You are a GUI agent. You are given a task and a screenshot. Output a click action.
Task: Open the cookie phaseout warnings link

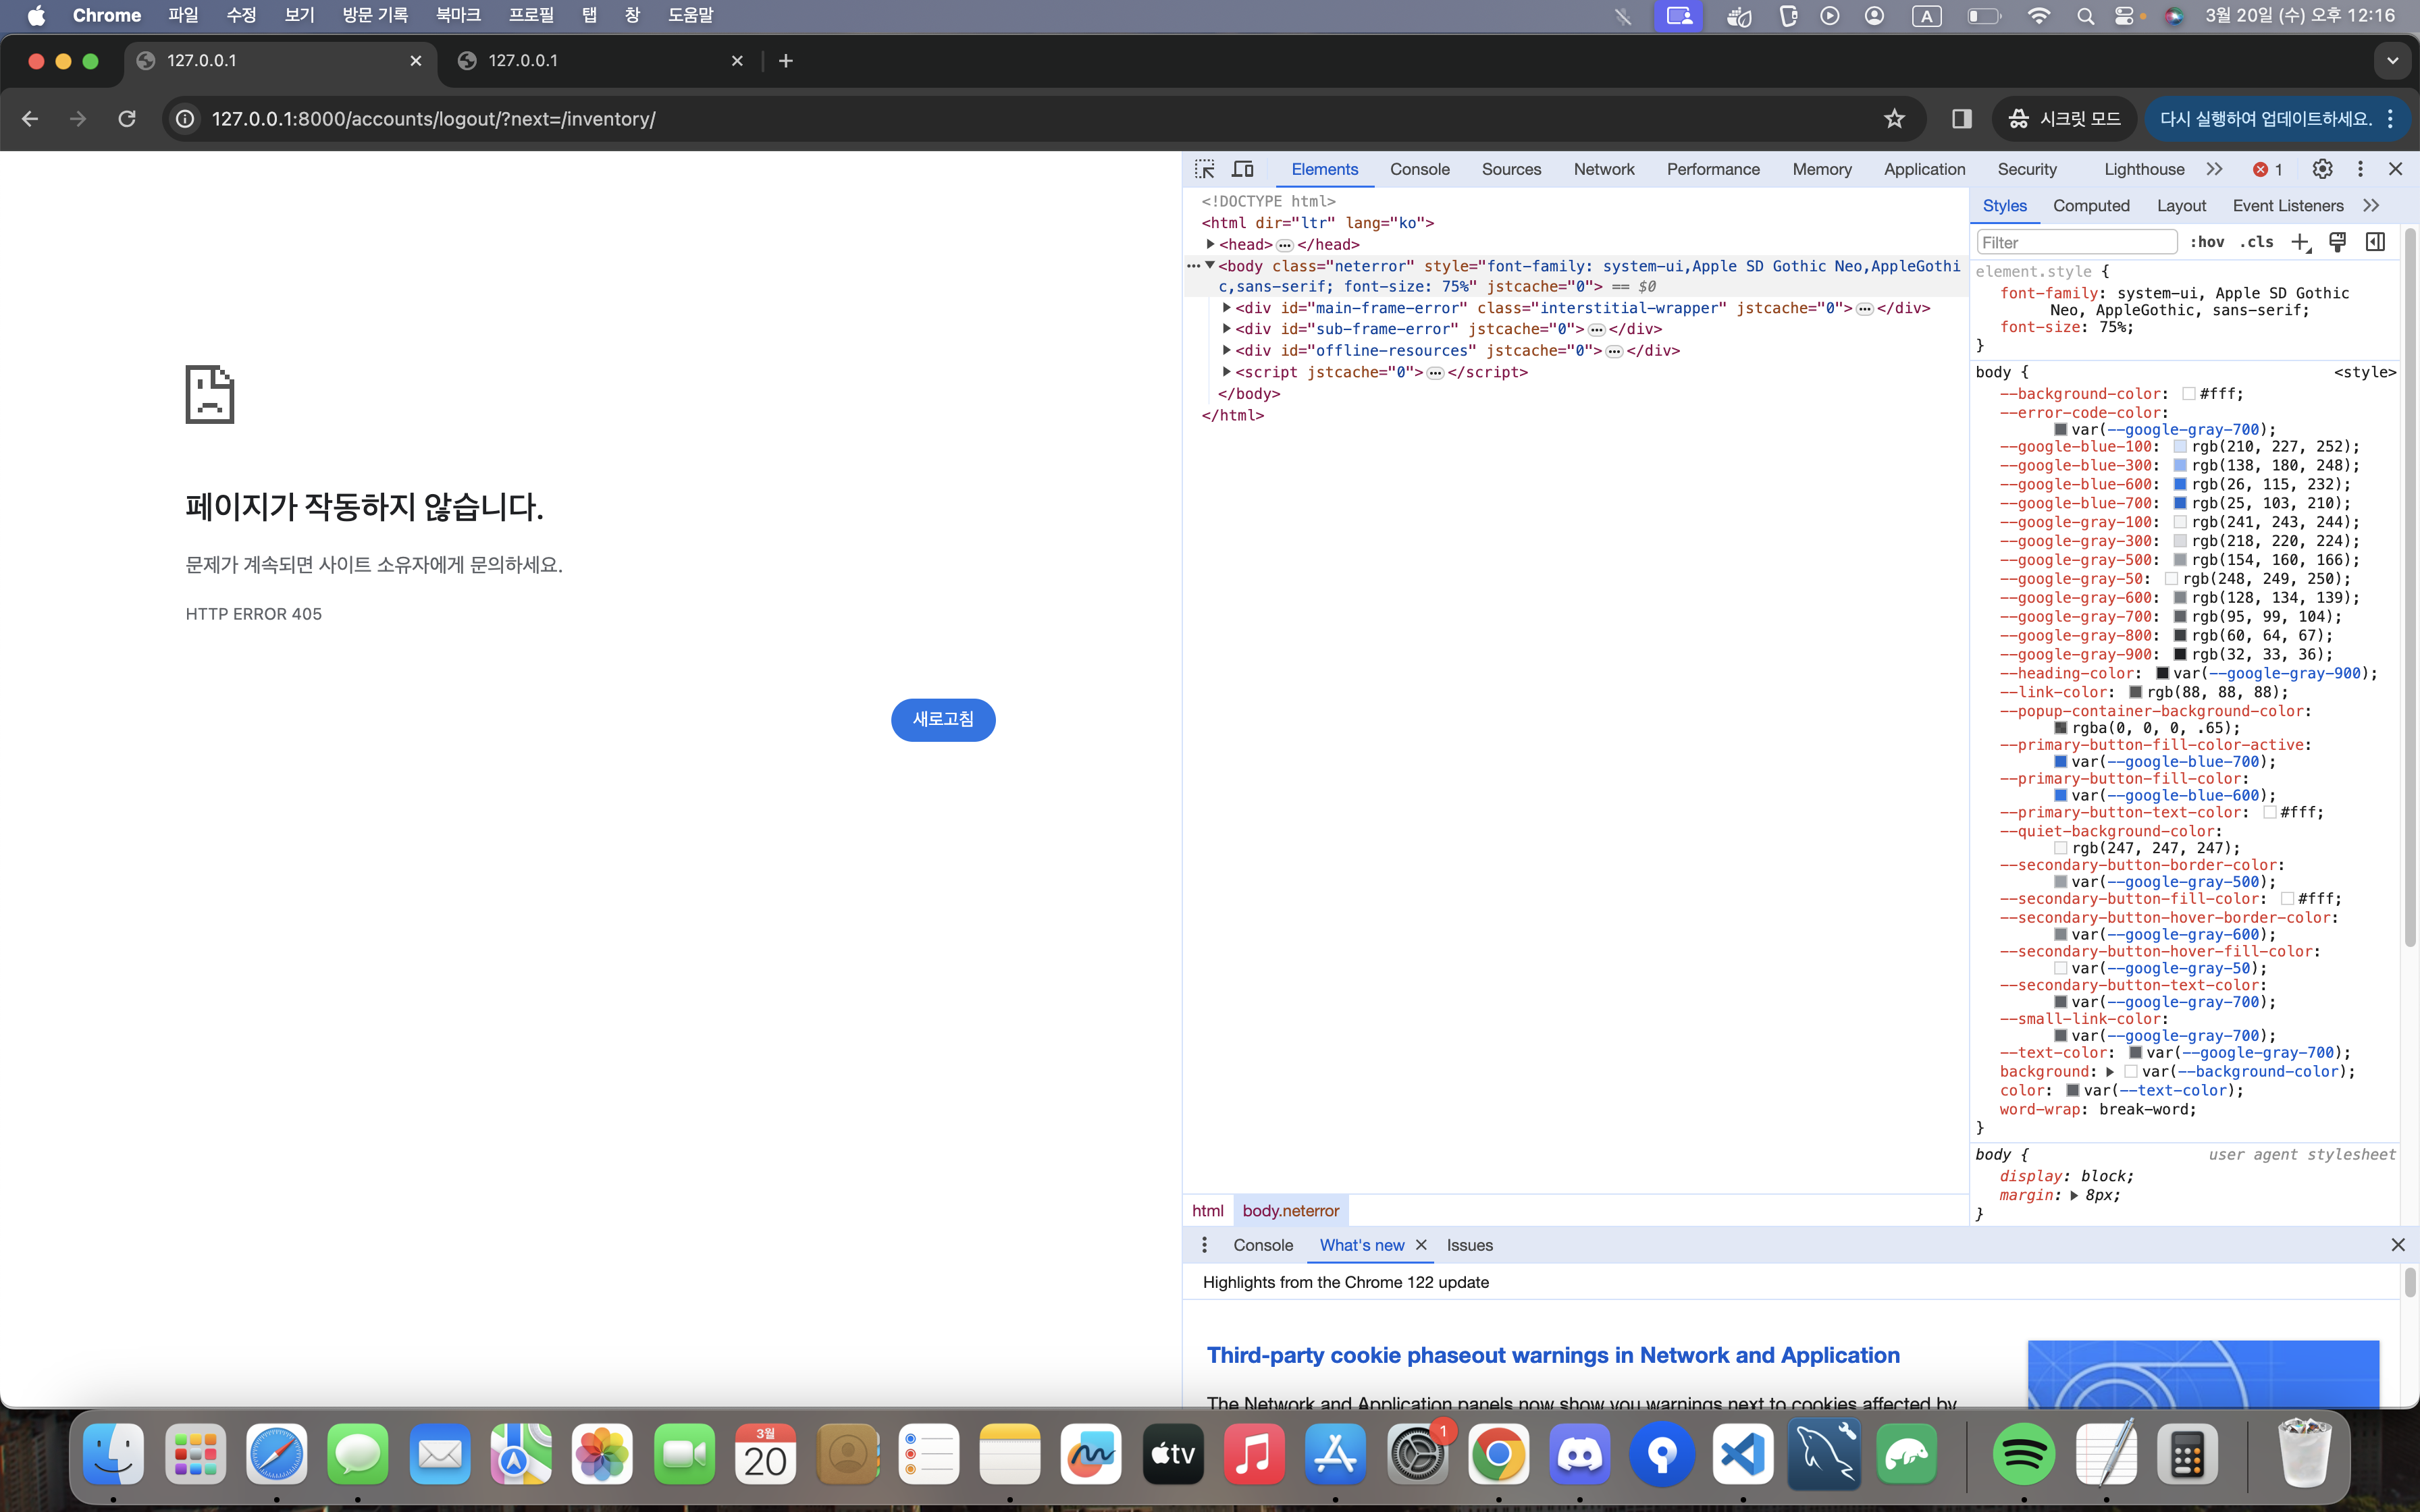1552,1355
